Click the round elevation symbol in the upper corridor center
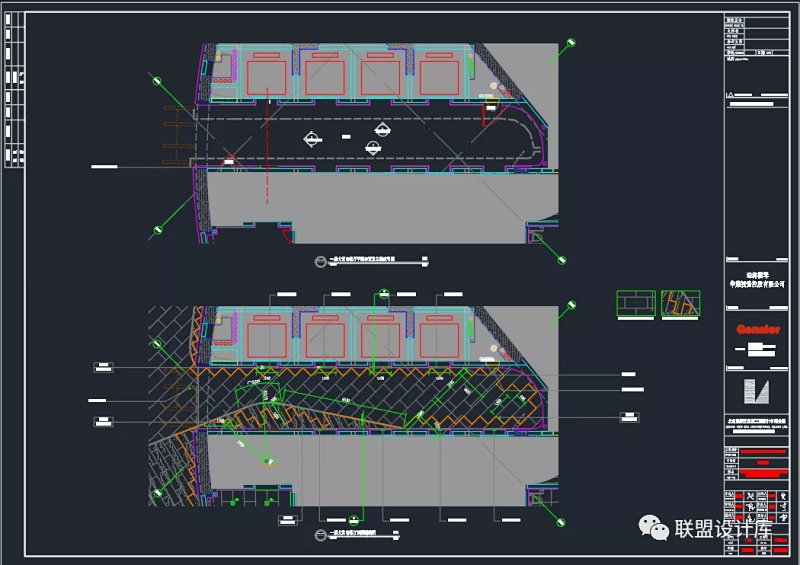 tap(374, 147)
